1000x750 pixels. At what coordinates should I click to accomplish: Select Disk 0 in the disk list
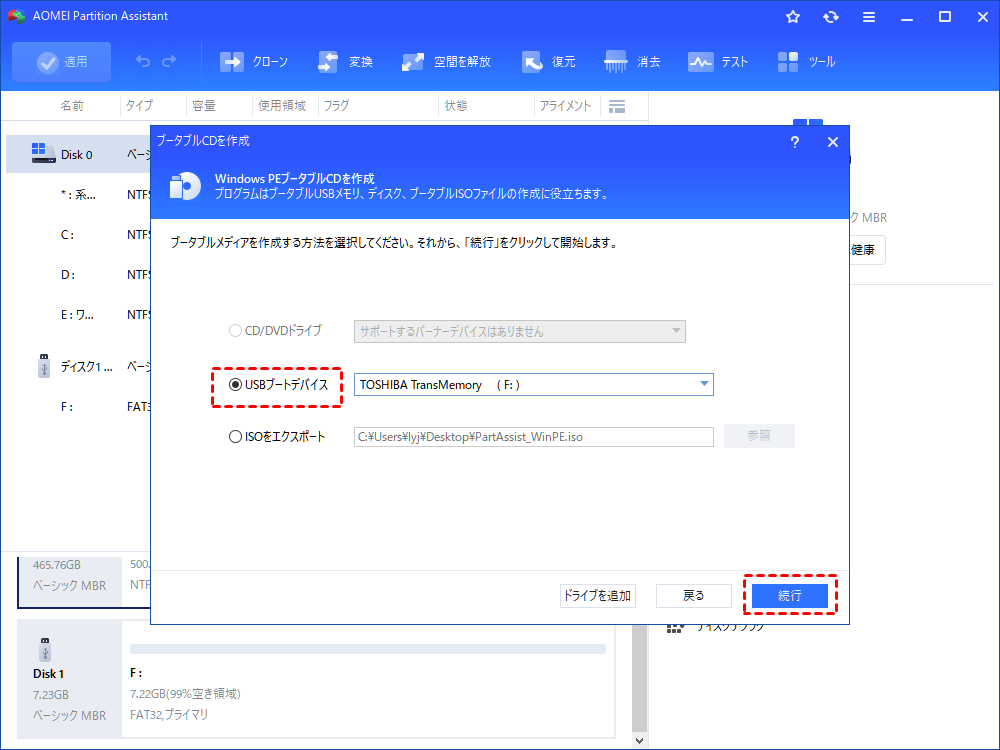point(78,154)
